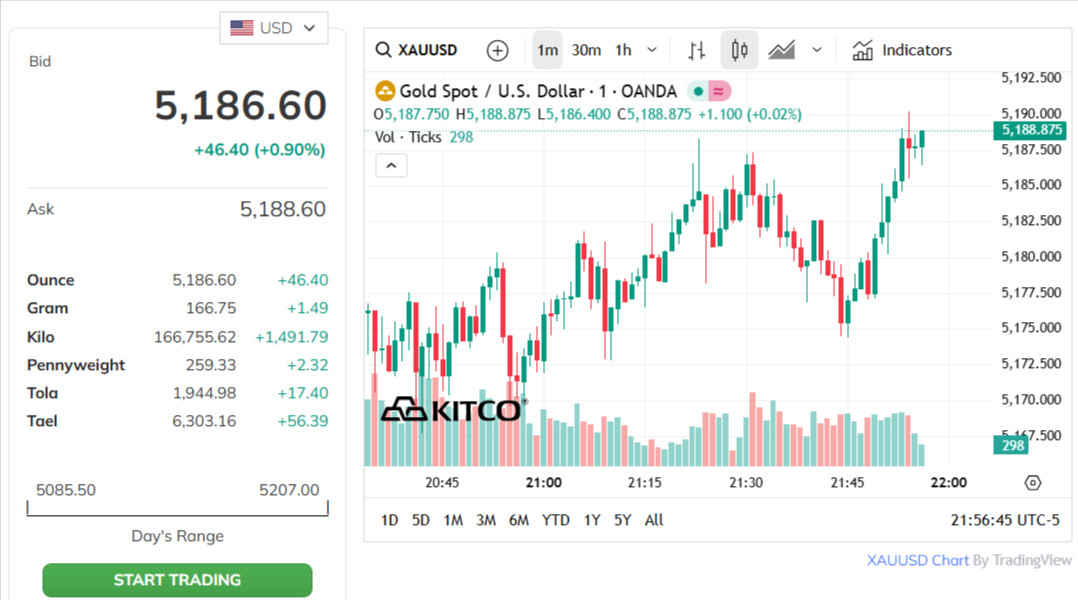
Task: Expand the timeframe interval dropdown arrow
Action: point(652,50)
